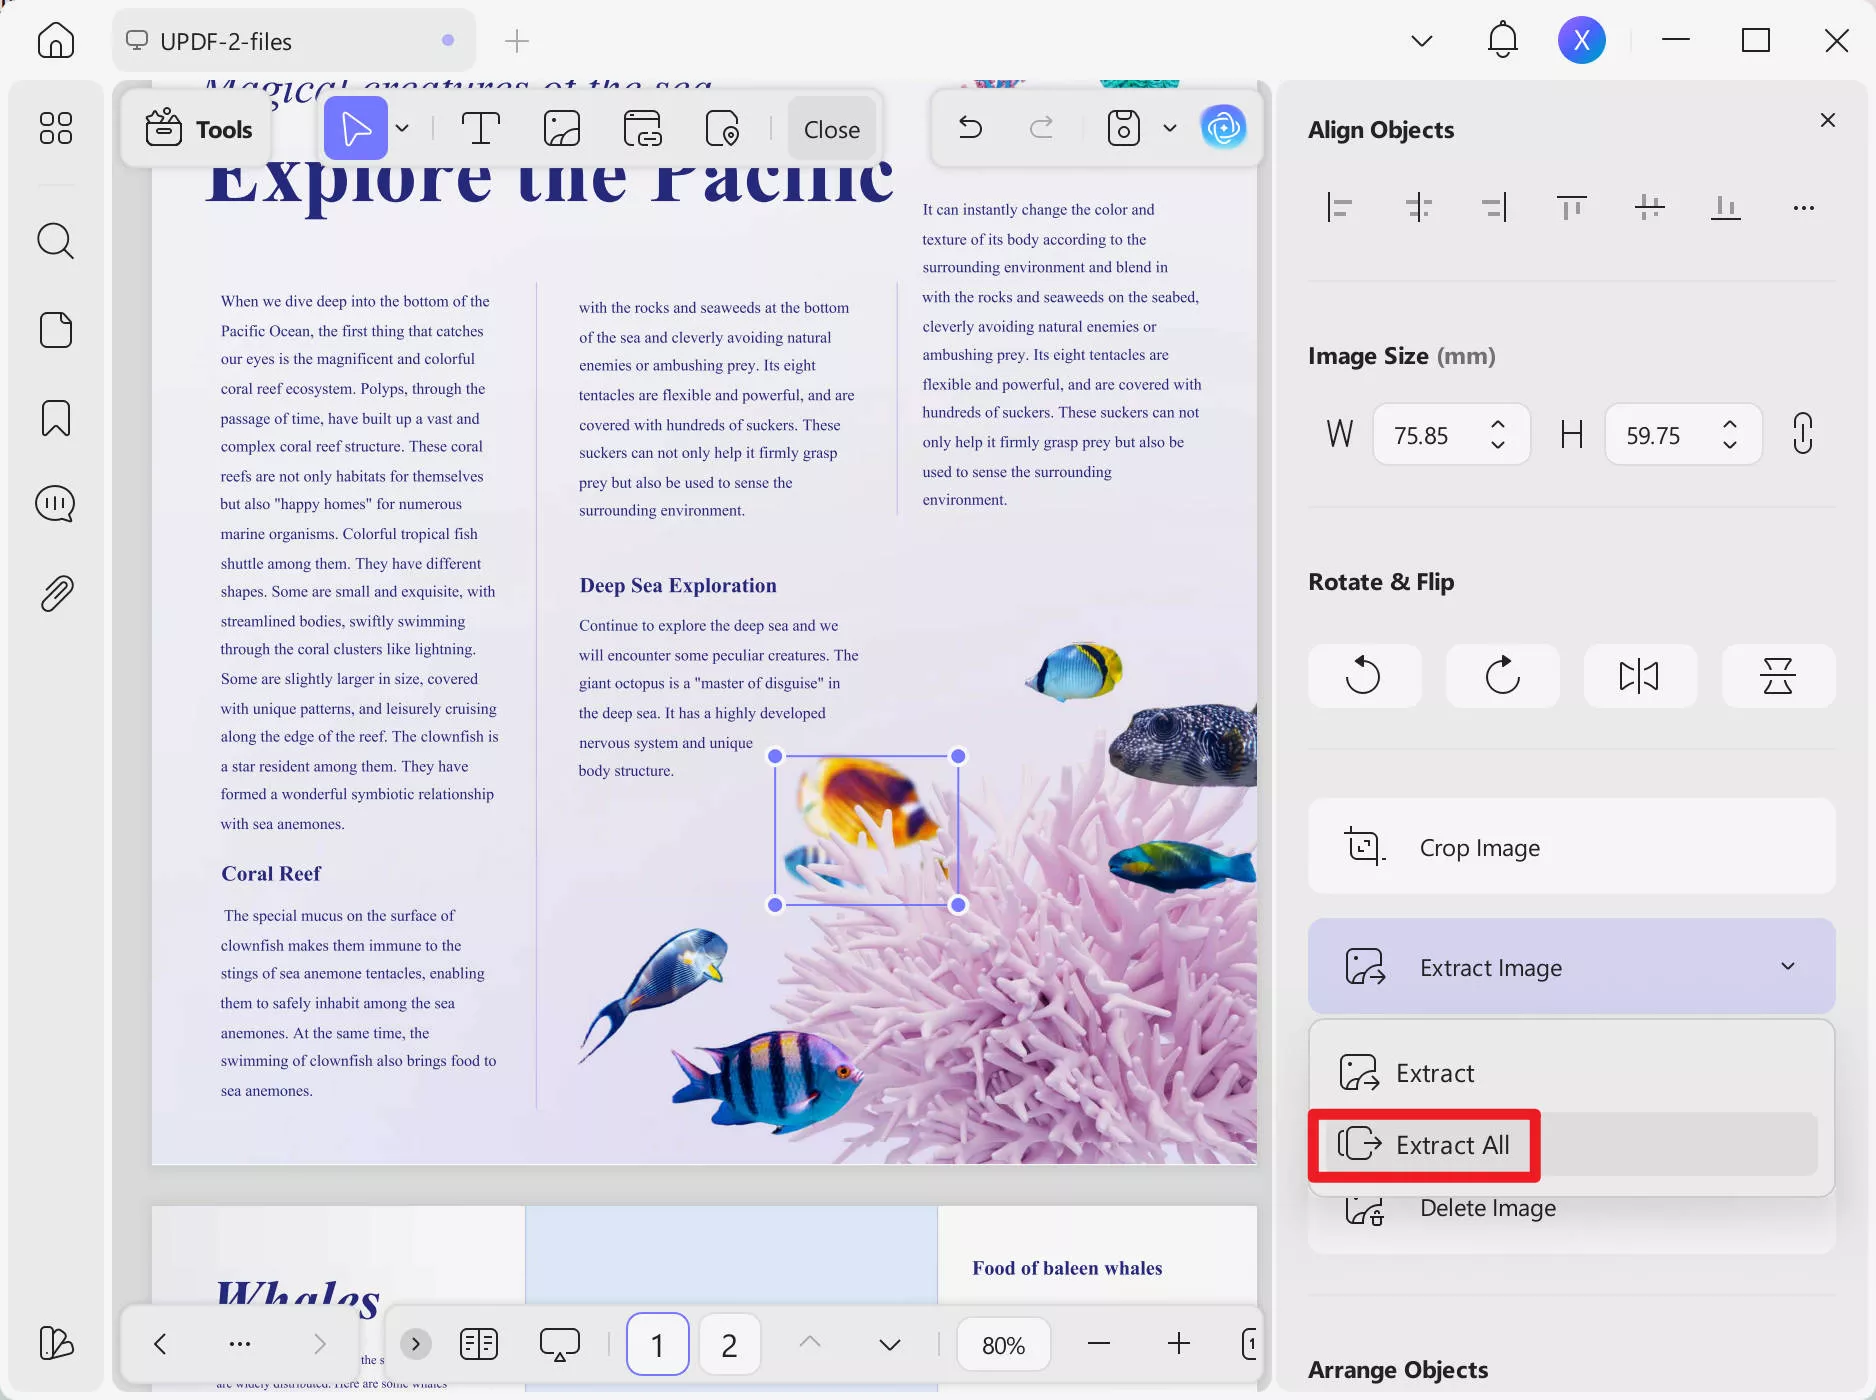Enable two-page book view
The image size is (1876, 1400).
tap(479, 1343)
